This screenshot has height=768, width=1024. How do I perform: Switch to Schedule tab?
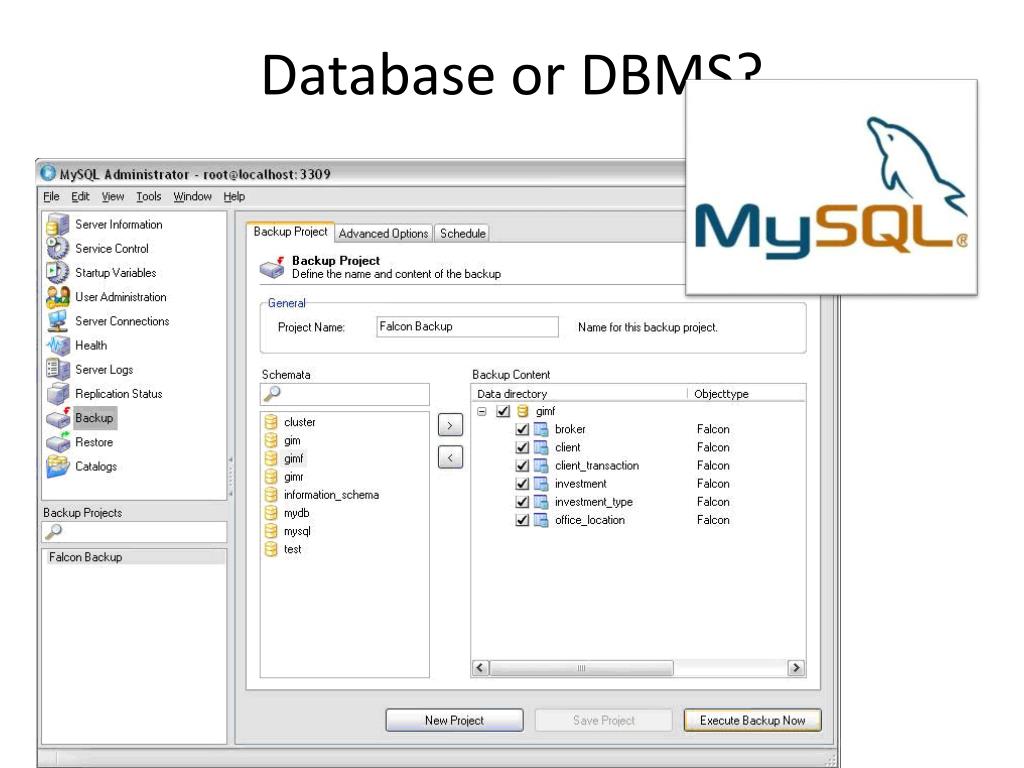click(462, 233)
